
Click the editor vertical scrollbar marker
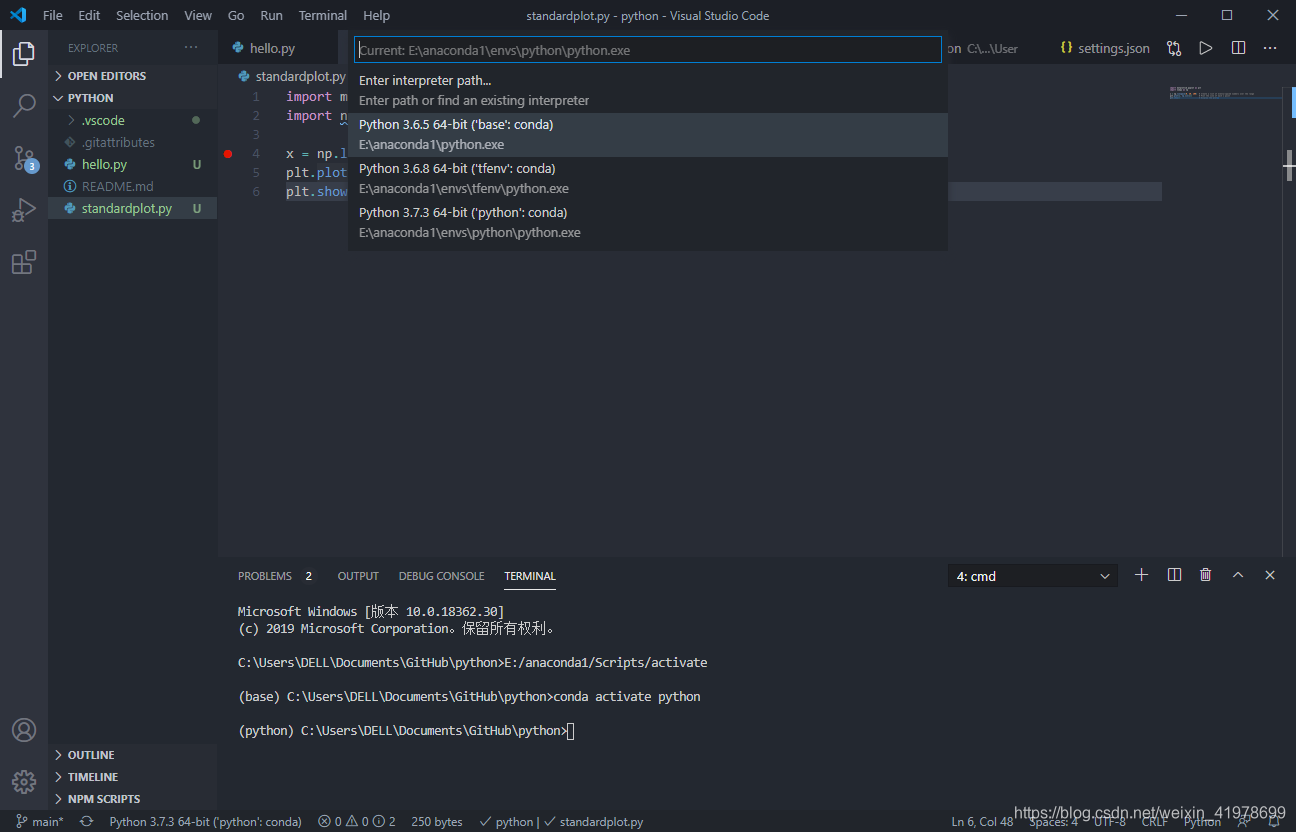coord(1290,165)
